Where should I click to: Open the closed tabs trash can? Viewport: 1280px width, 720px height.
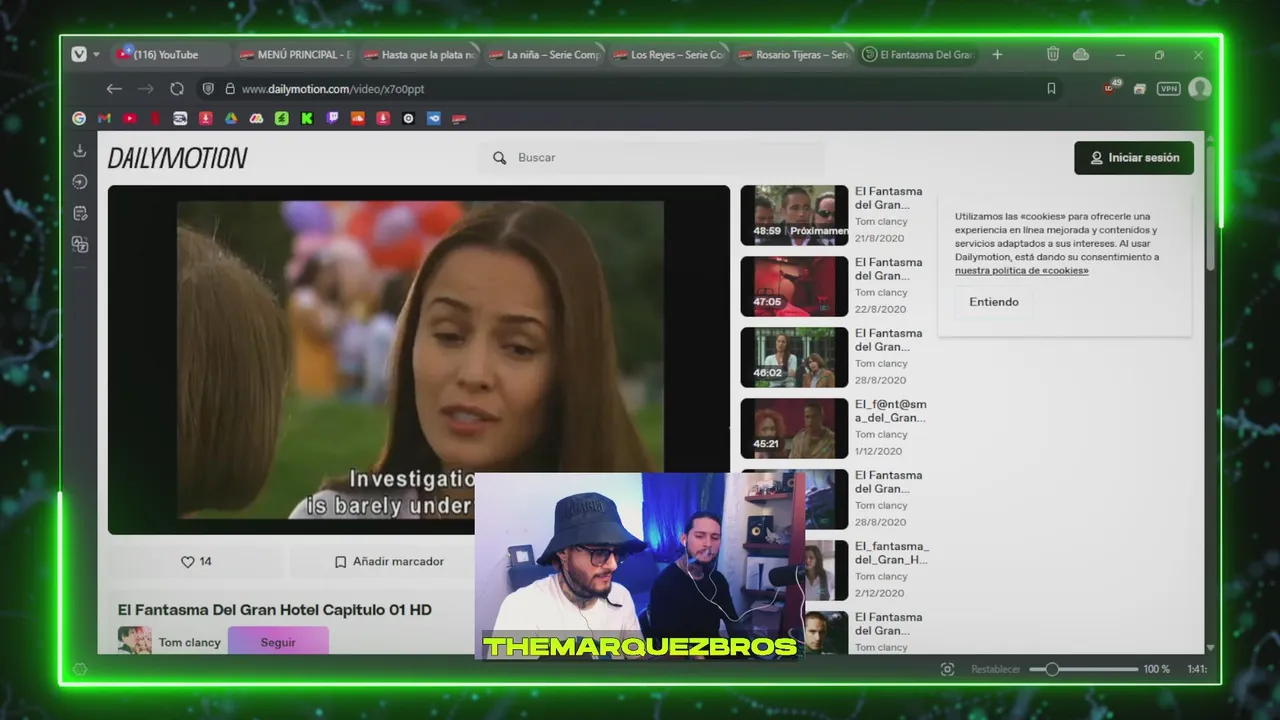1053,55
